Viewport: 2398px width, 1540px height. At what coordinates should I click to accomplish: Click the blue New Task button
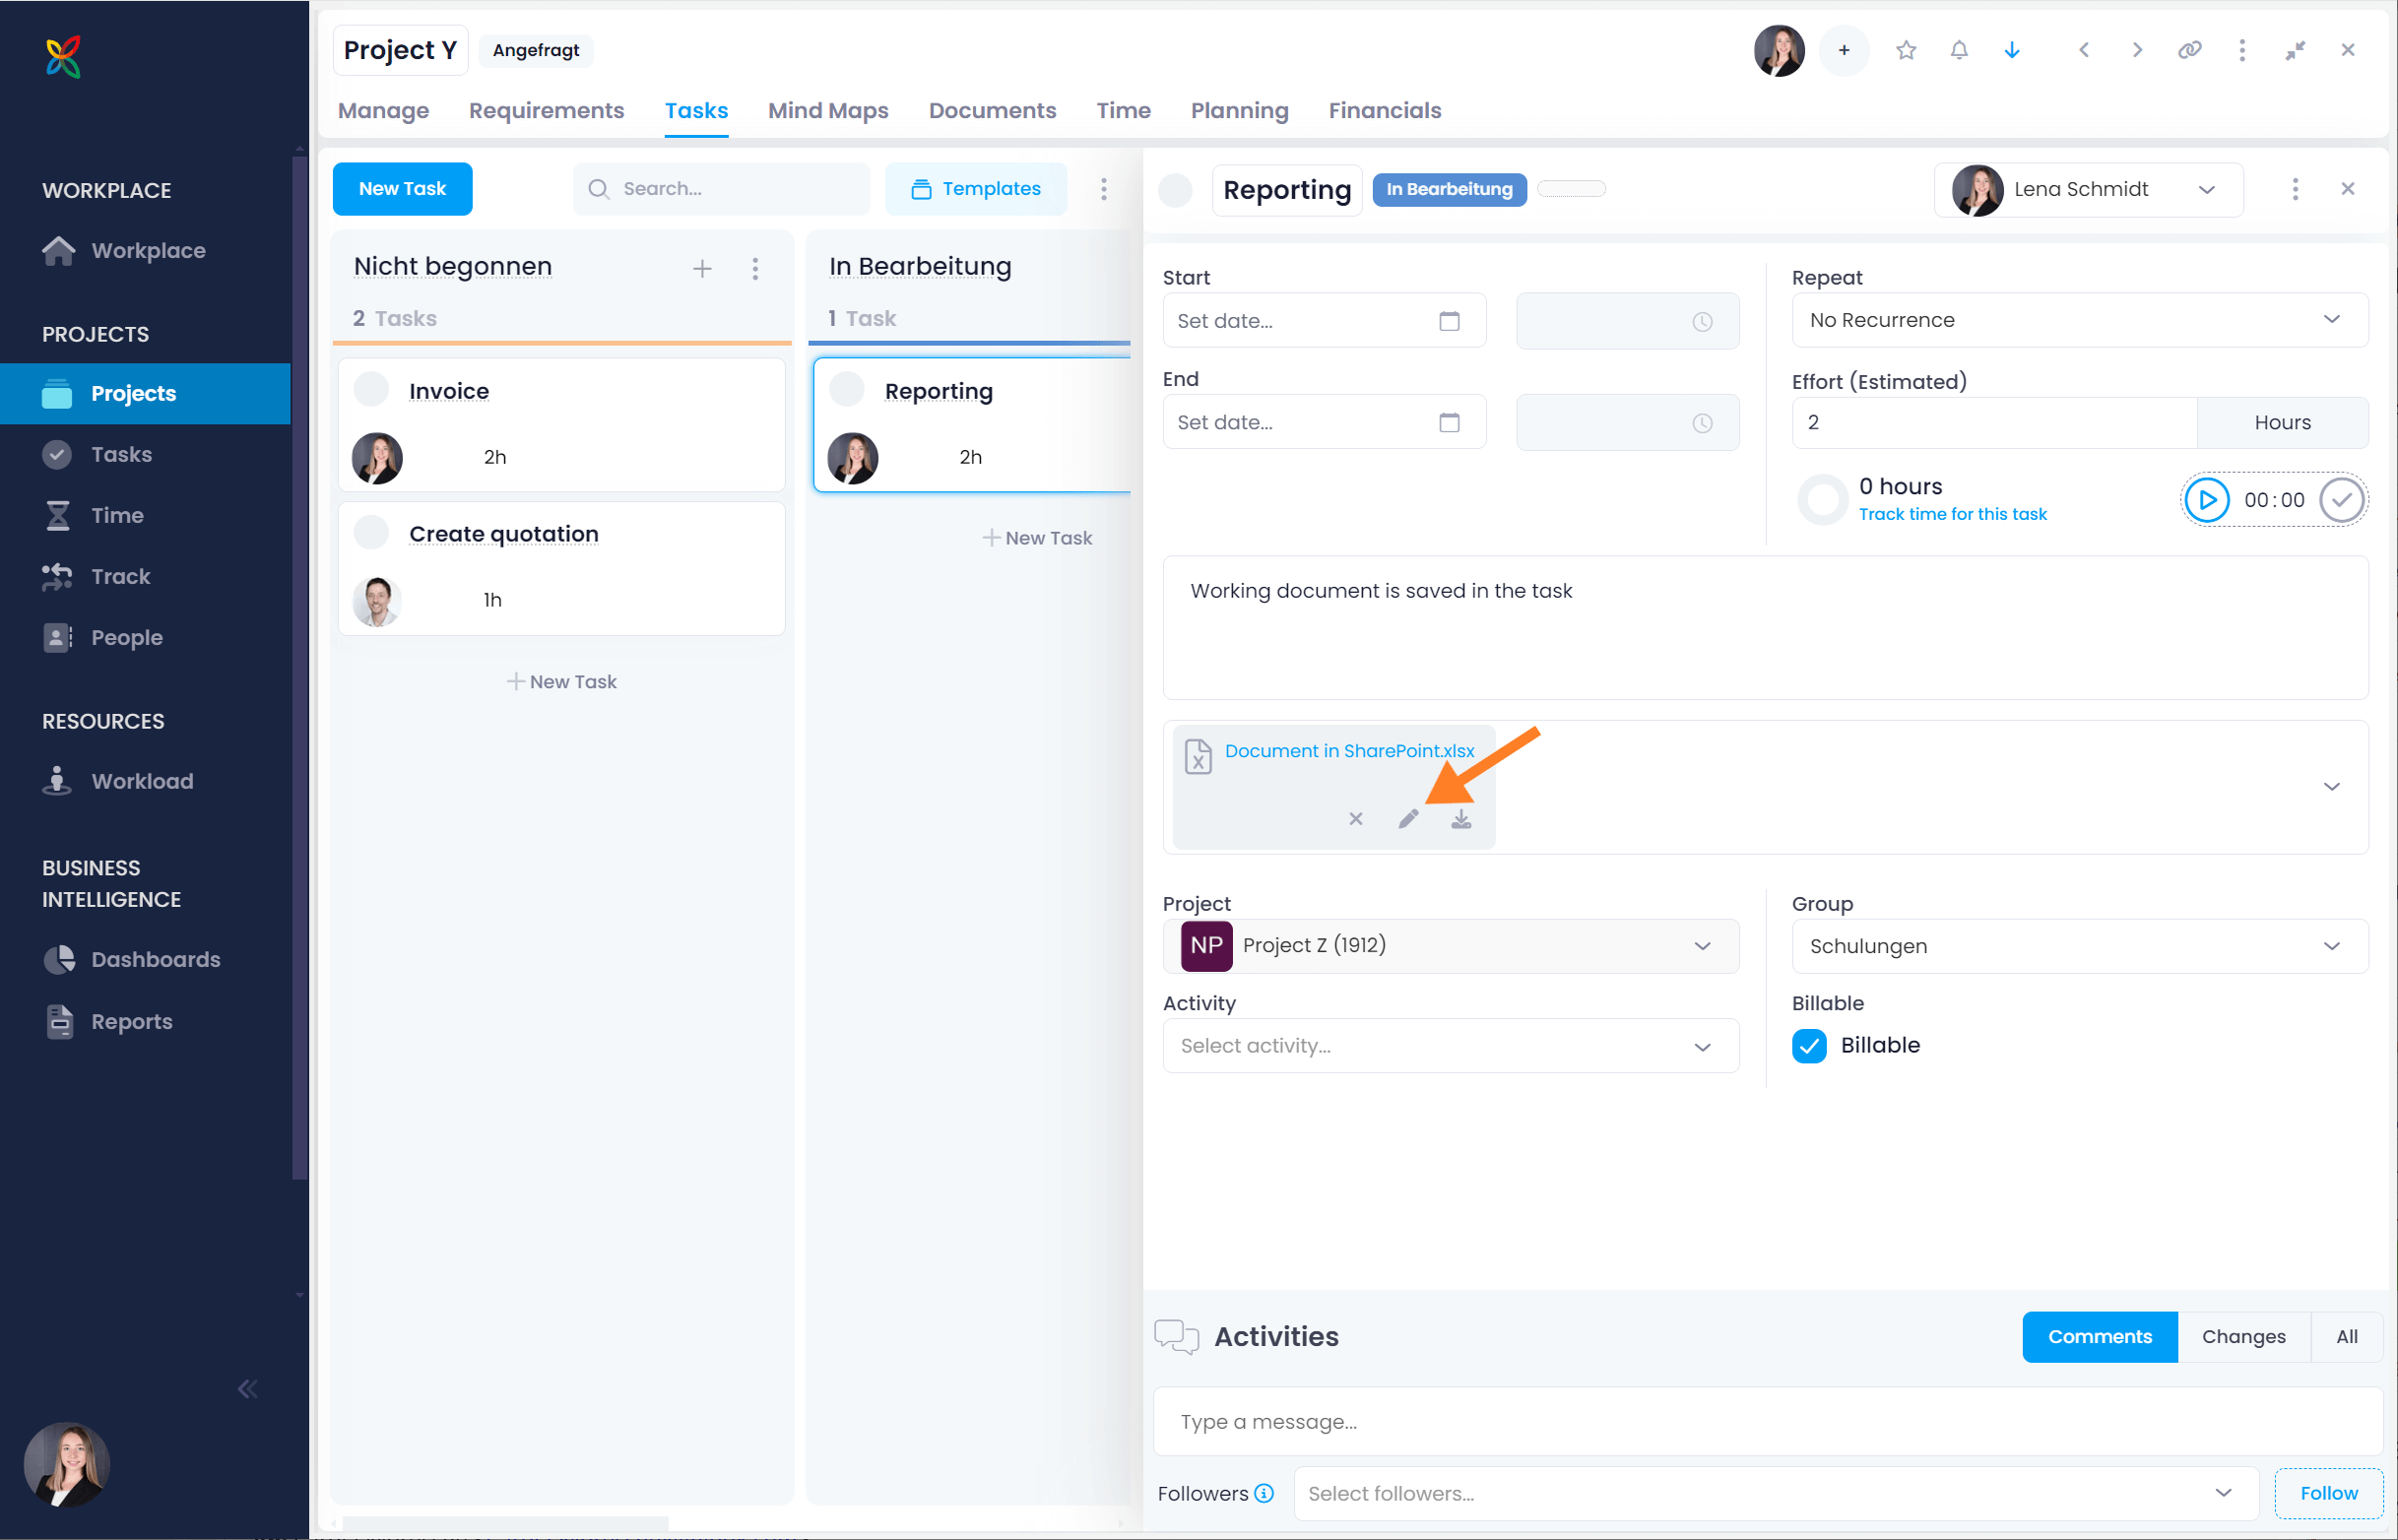402,189
